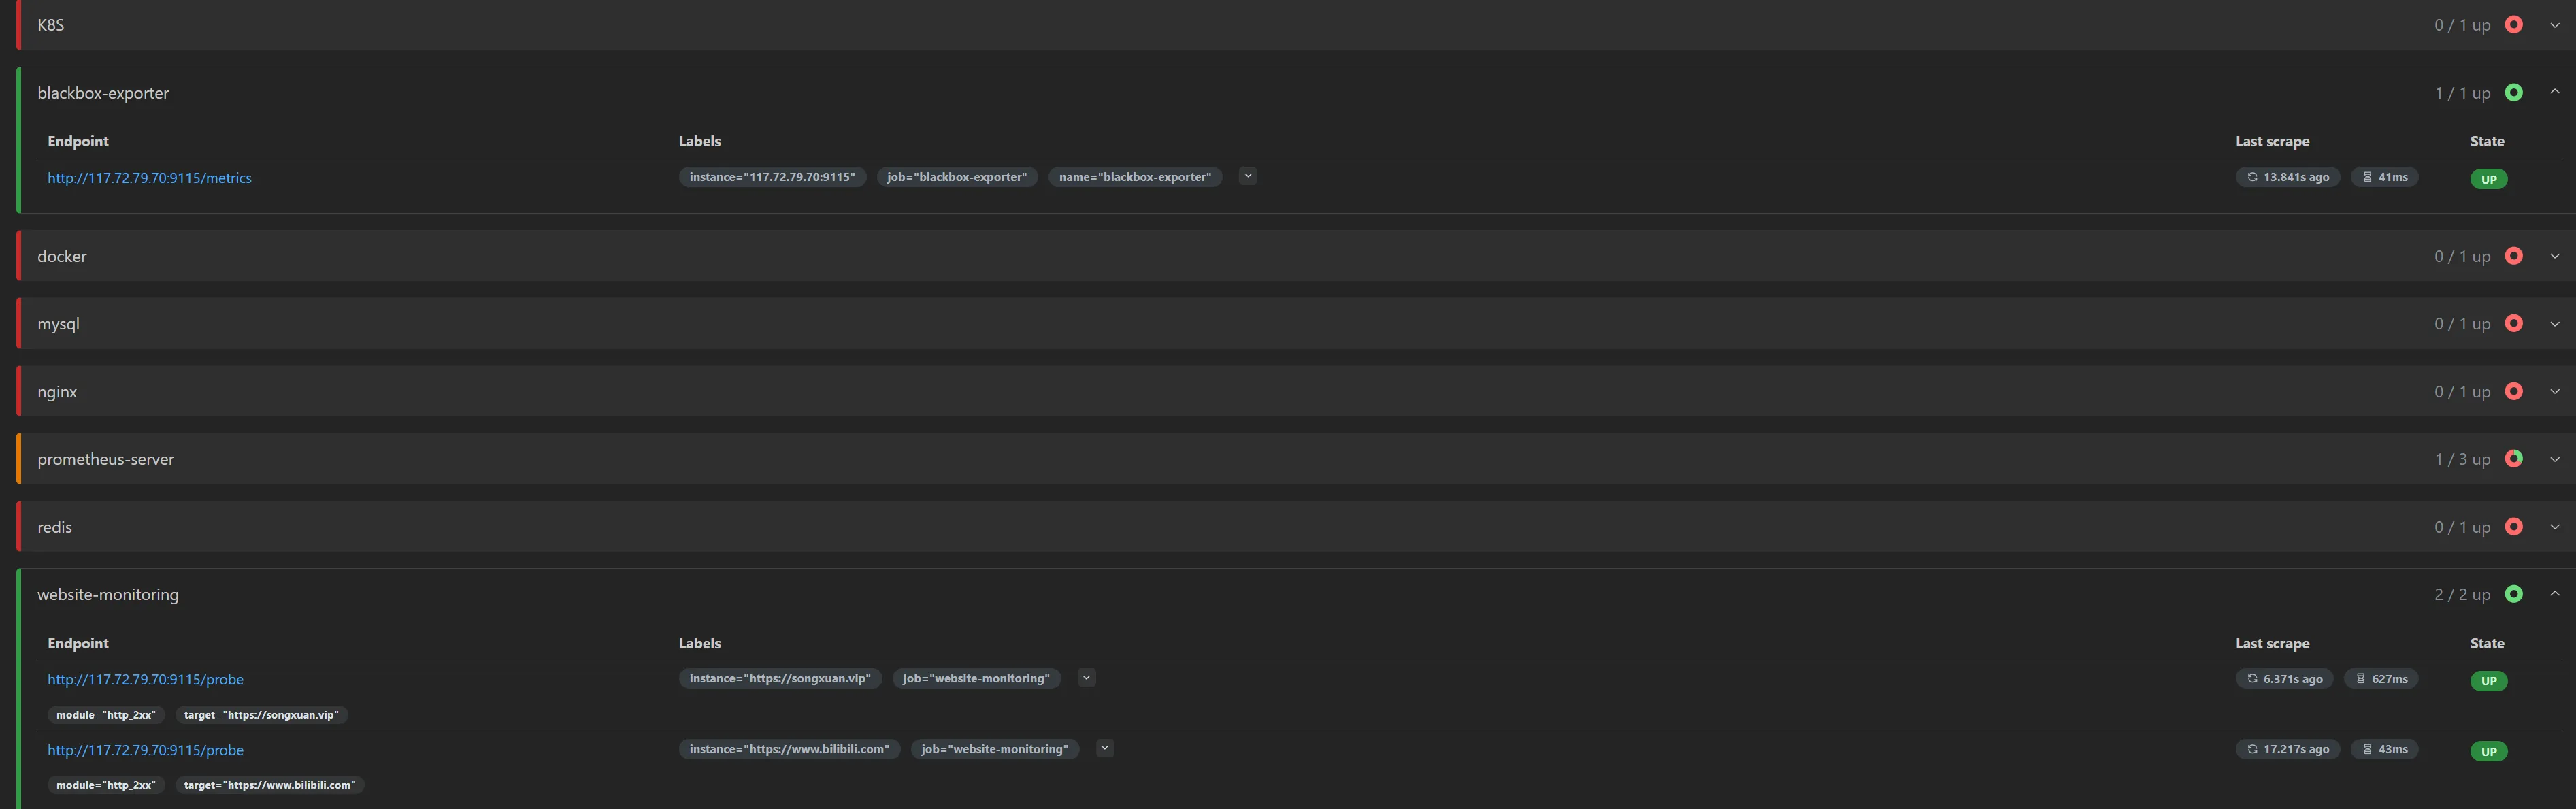Screen dimensions: 2576x809
Task: Click the red status ring for mysql
Action: pos(2513,324)
